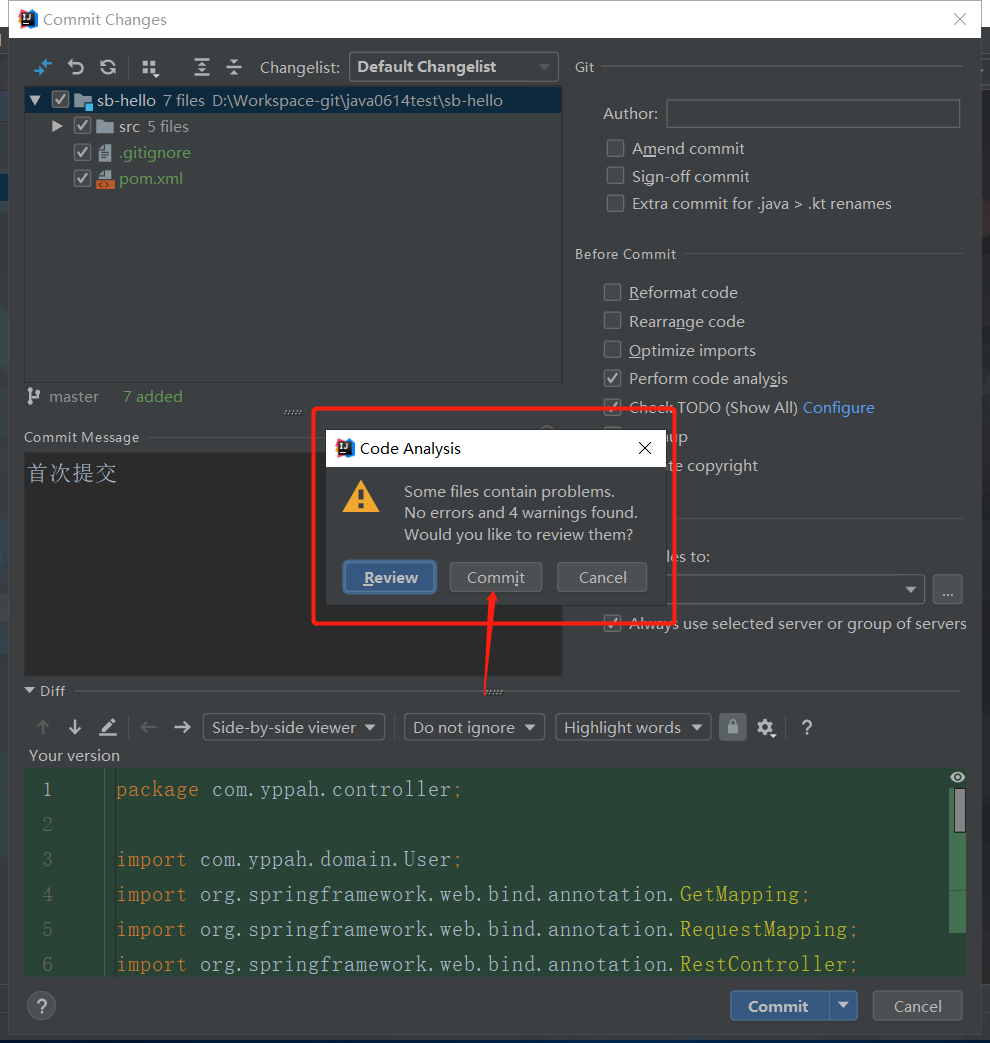Click the Configure link for TODO check
Screen dimensions: 990x1043
click(x=838, y=408)
